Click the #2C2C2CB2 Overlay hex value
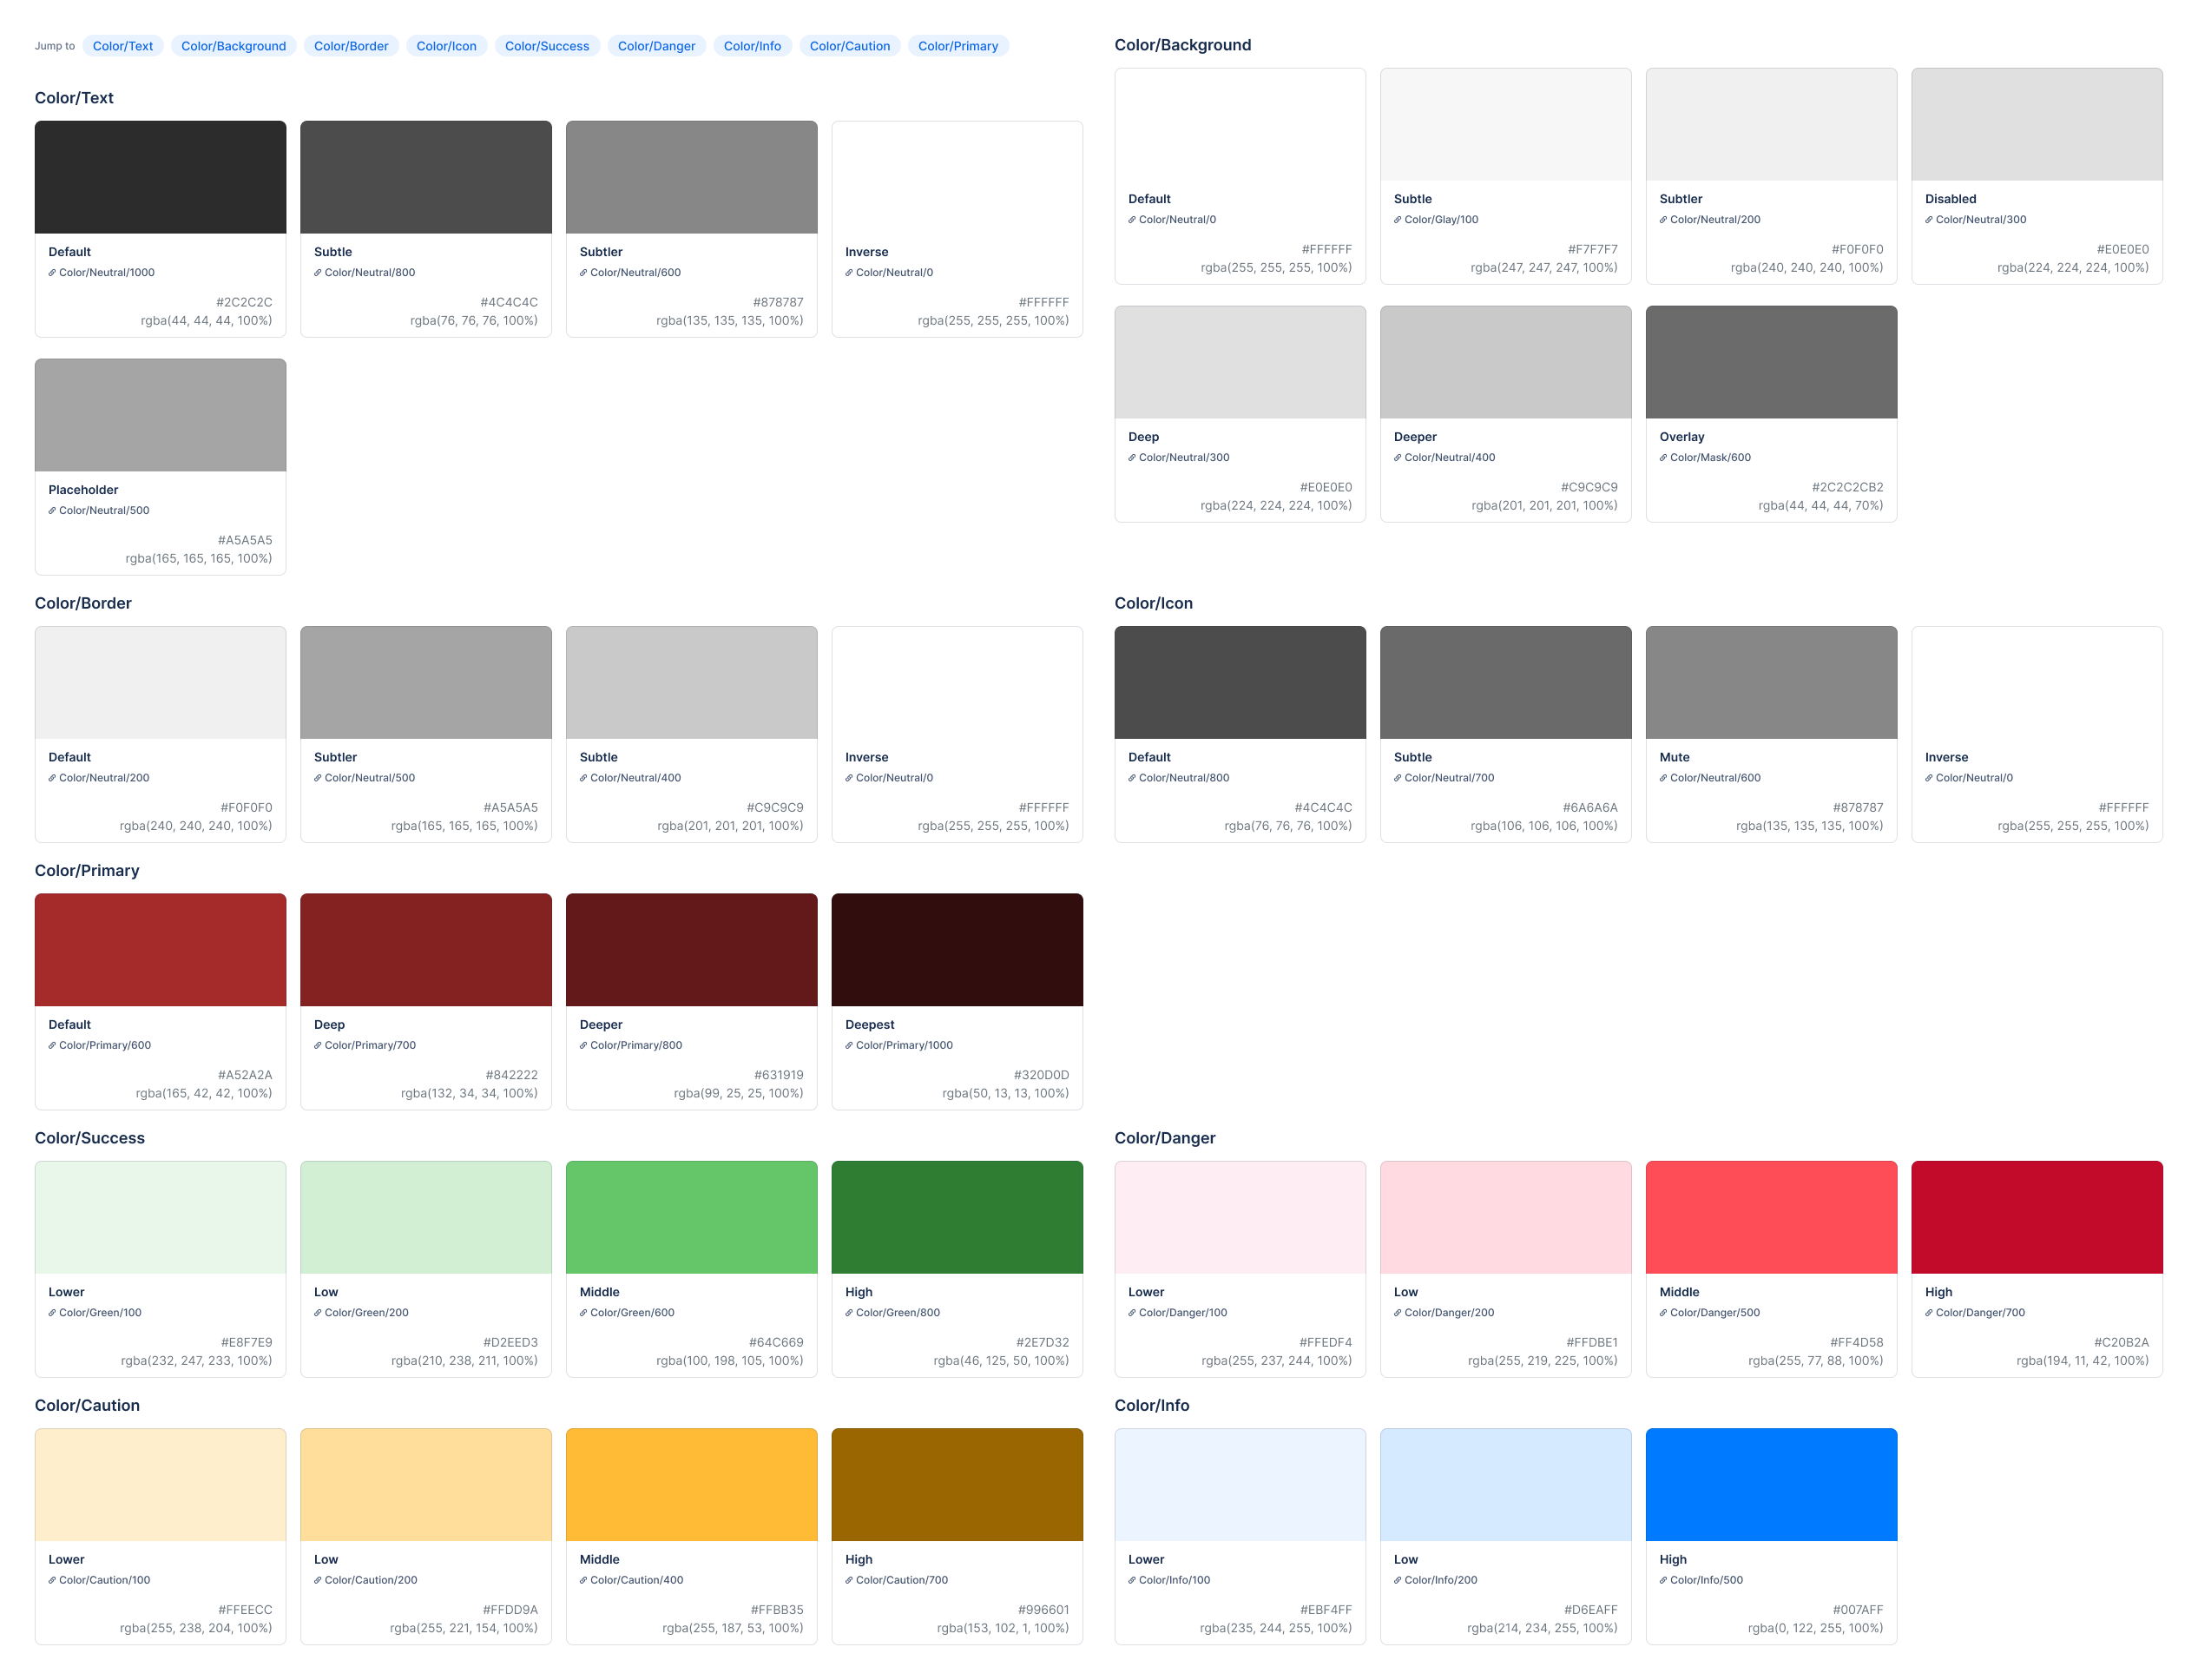2198x1680 pixels. pyautogui.click(x=1846, y=488)
